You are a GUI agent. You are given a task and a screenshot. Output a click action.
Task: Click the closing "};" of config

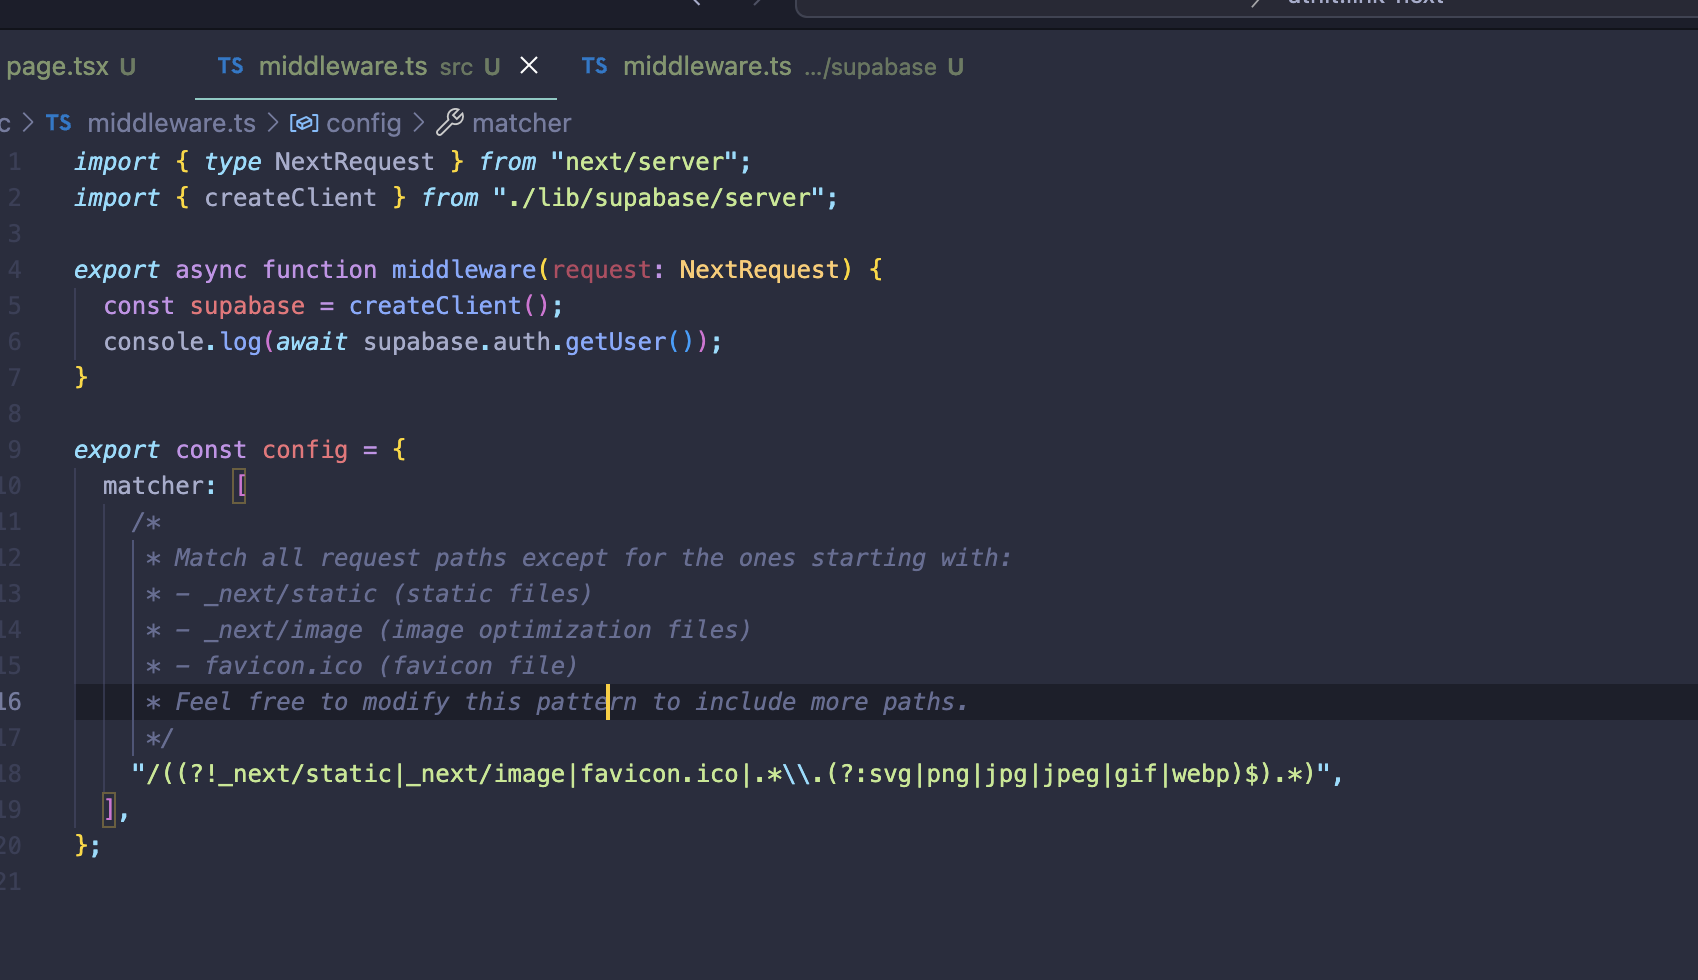pyautogui.click(x=88, y=846)
